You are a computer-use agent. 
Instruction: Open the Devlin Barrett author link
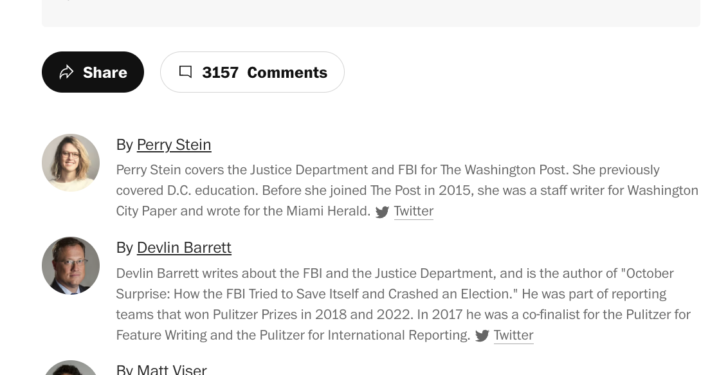click(184, 248)
